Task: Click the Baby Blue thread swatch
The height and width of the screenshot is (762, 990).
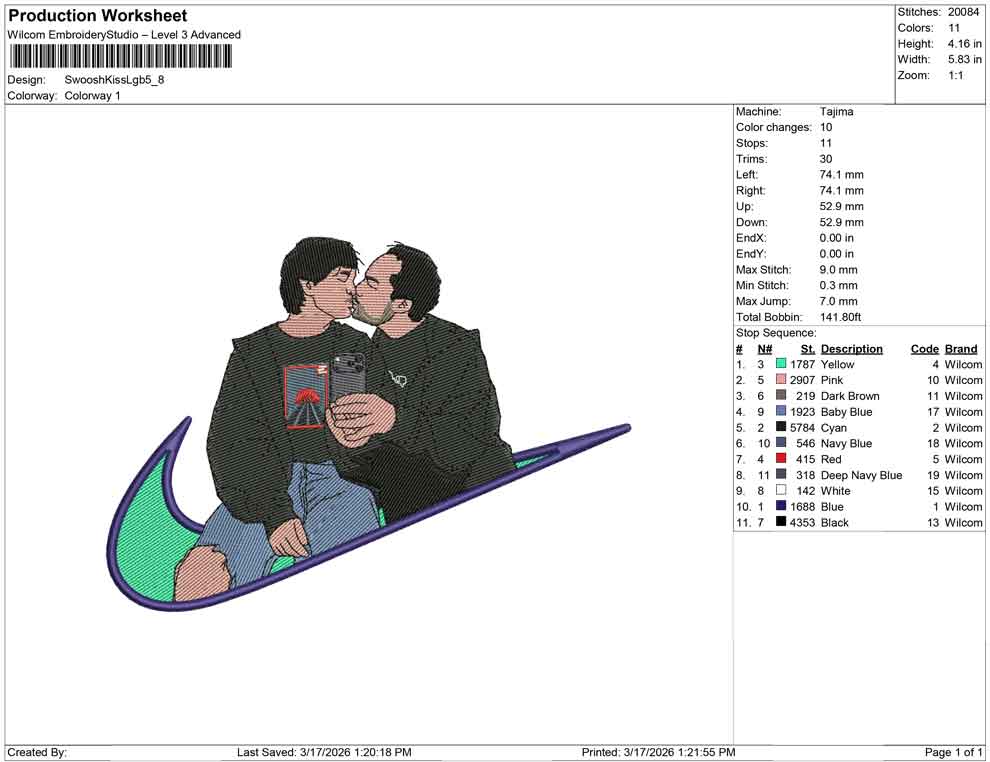Action: pyautogui.click(x=781, y=411)
